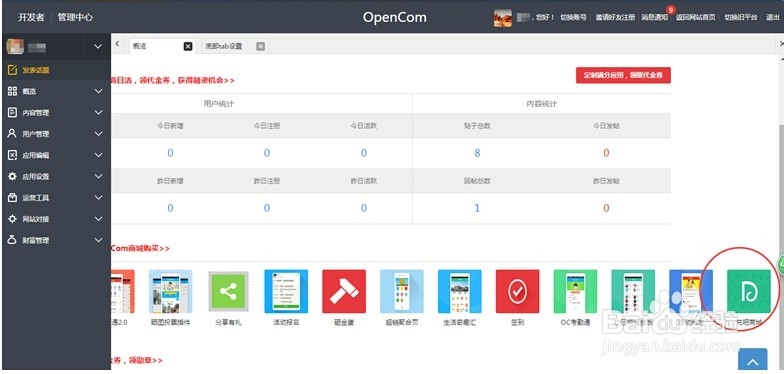
Task: Click the 帖子总数 value 8
Action: pyautogui.click(x=477, y=153)
